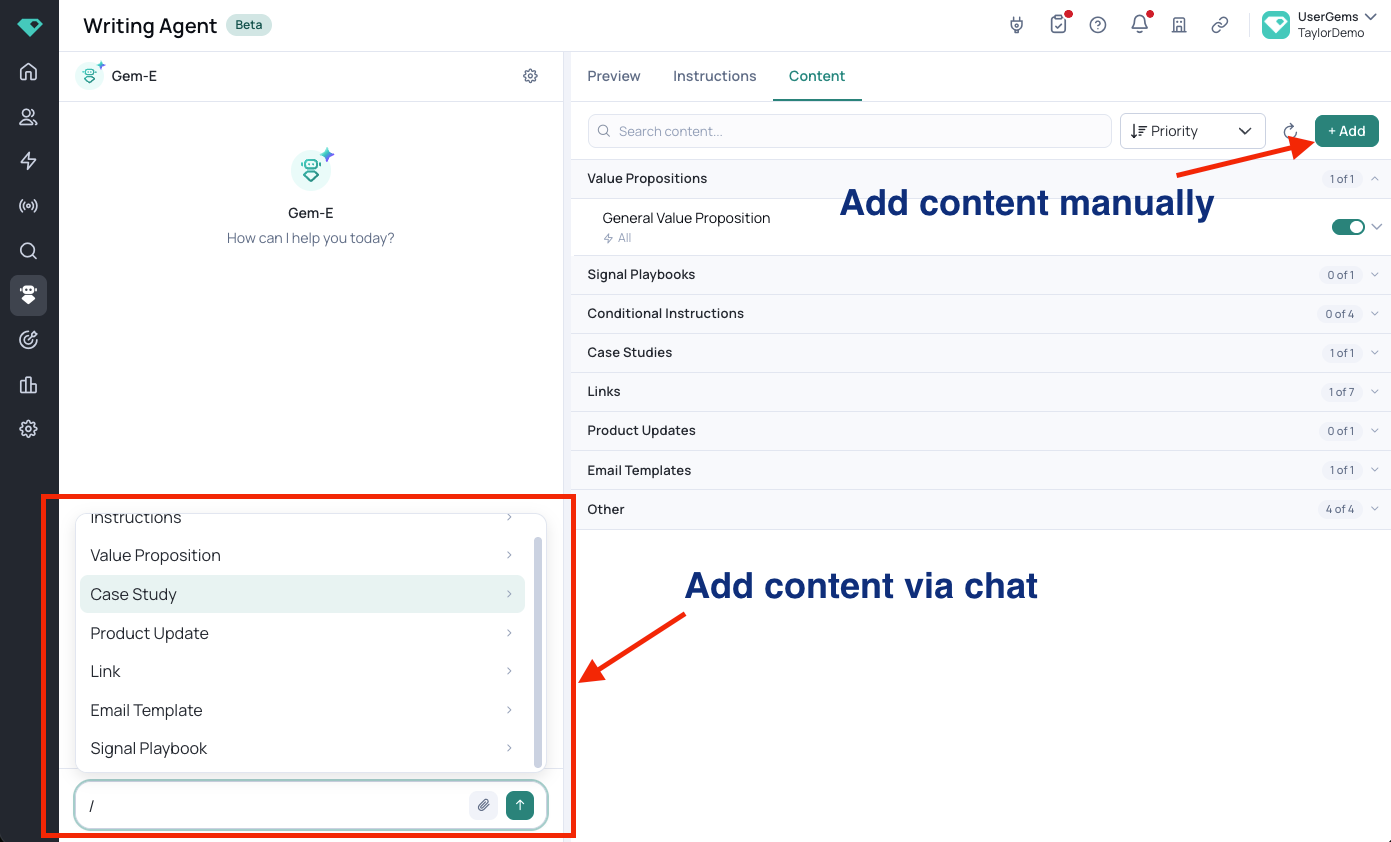Click the slash menu scrollbar

(539, 650)
